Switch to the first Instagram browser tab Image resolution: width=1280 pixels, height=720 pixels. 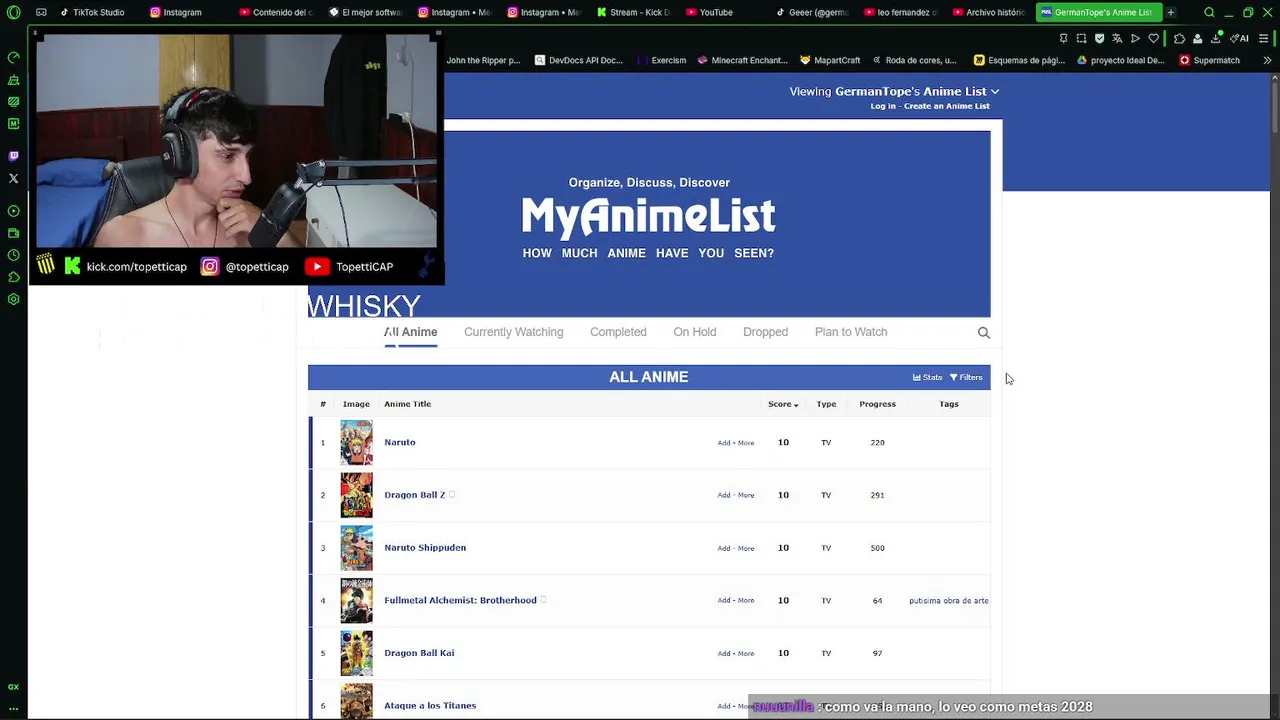click(x=176, y=12)
